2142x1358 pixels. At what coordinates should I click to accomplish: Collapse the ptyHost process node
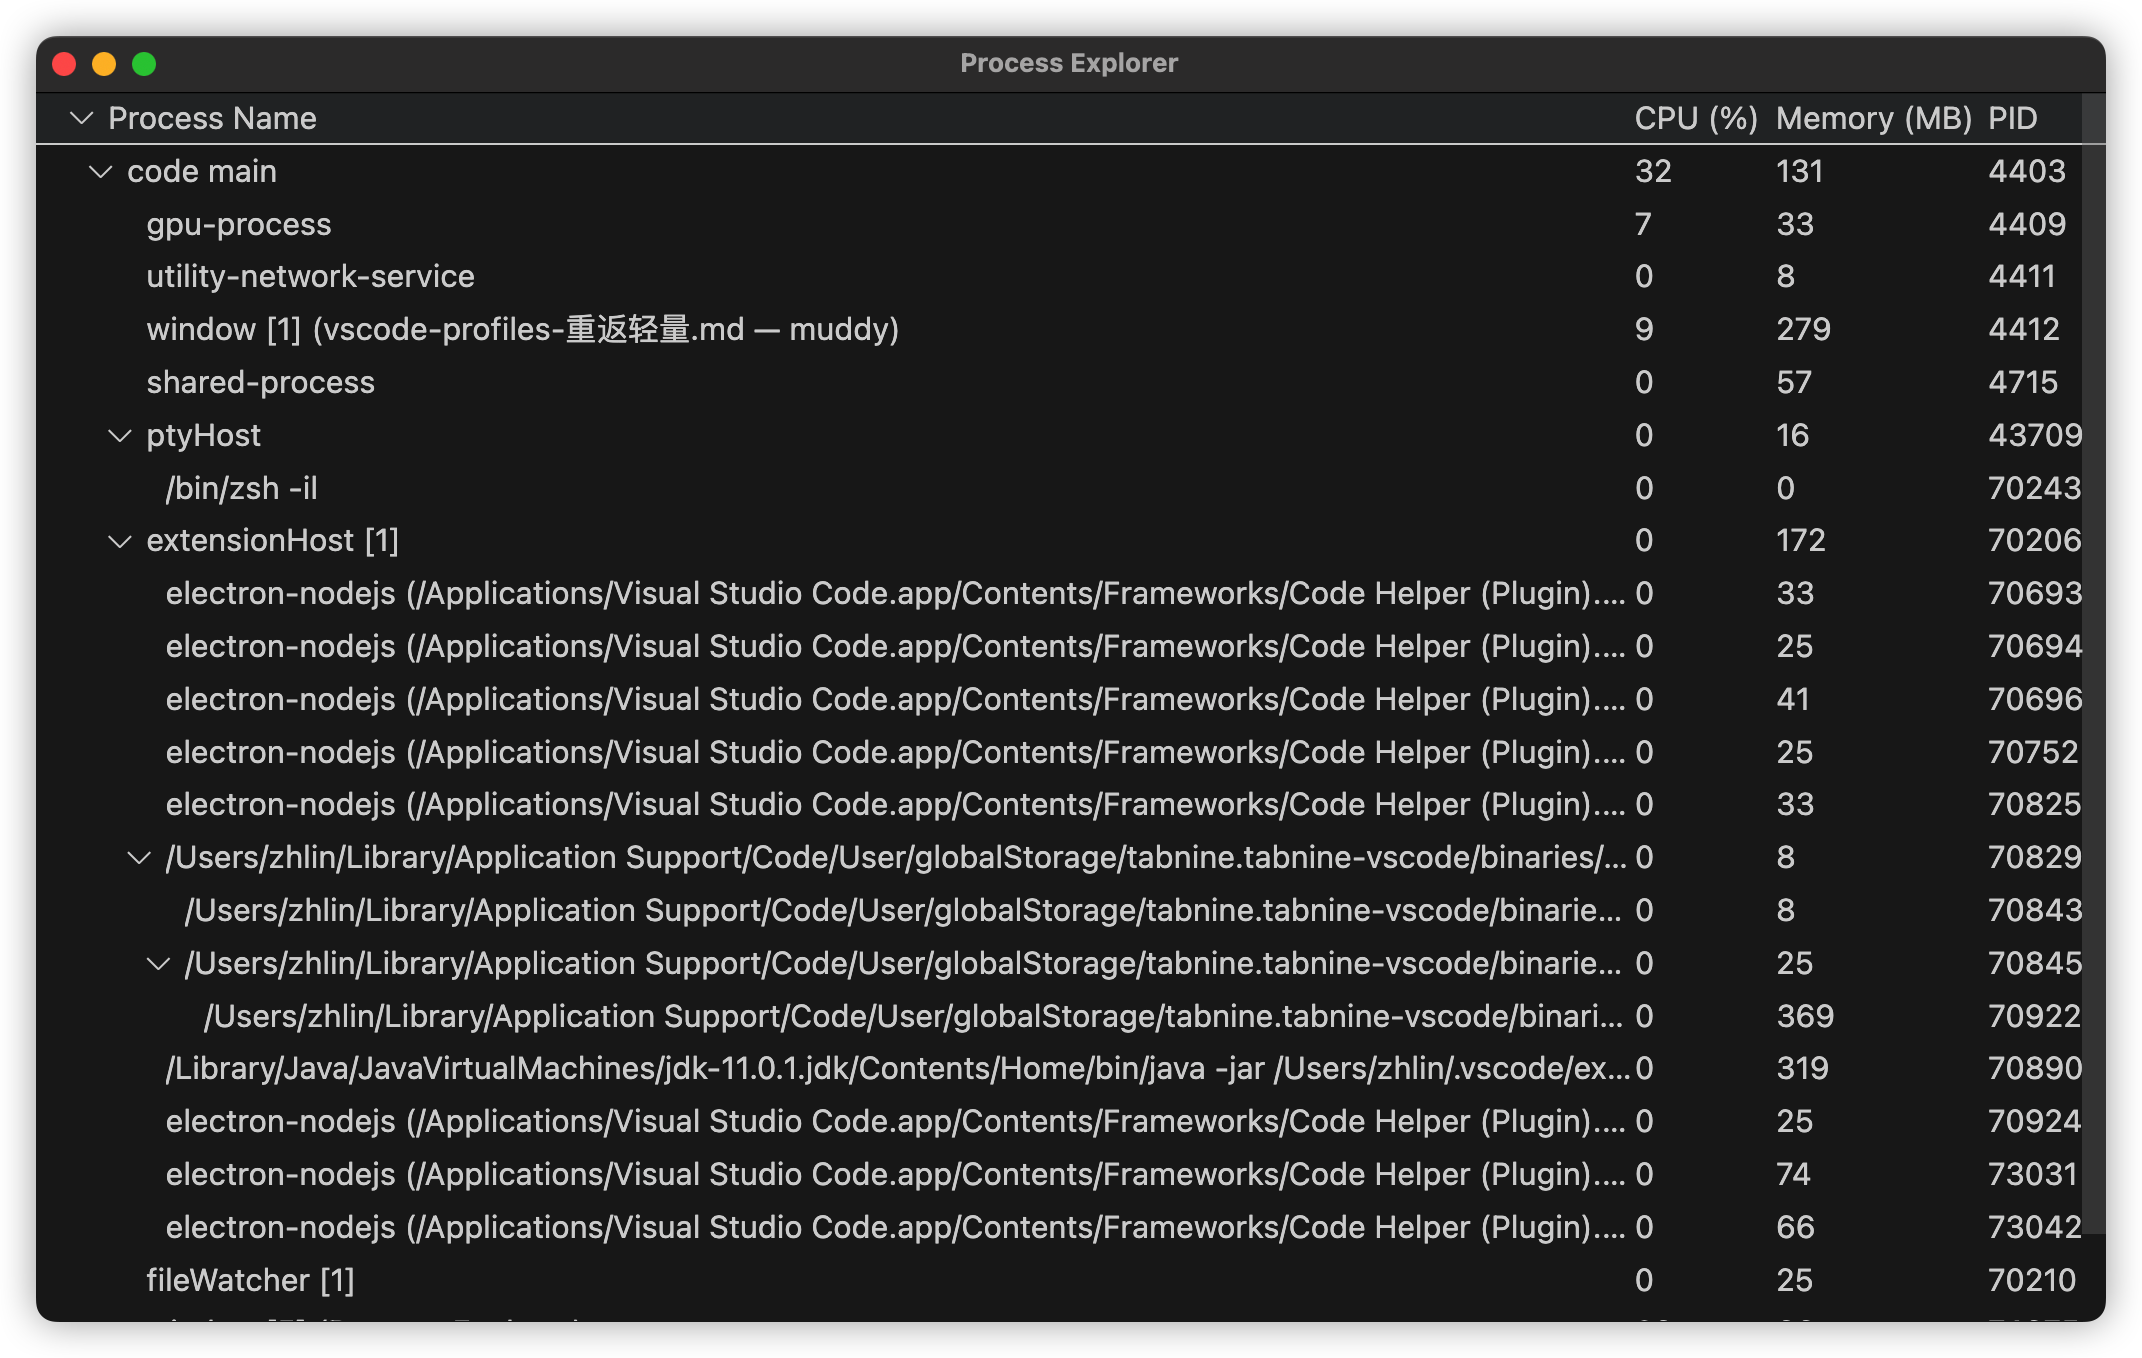tap(119, 436)
